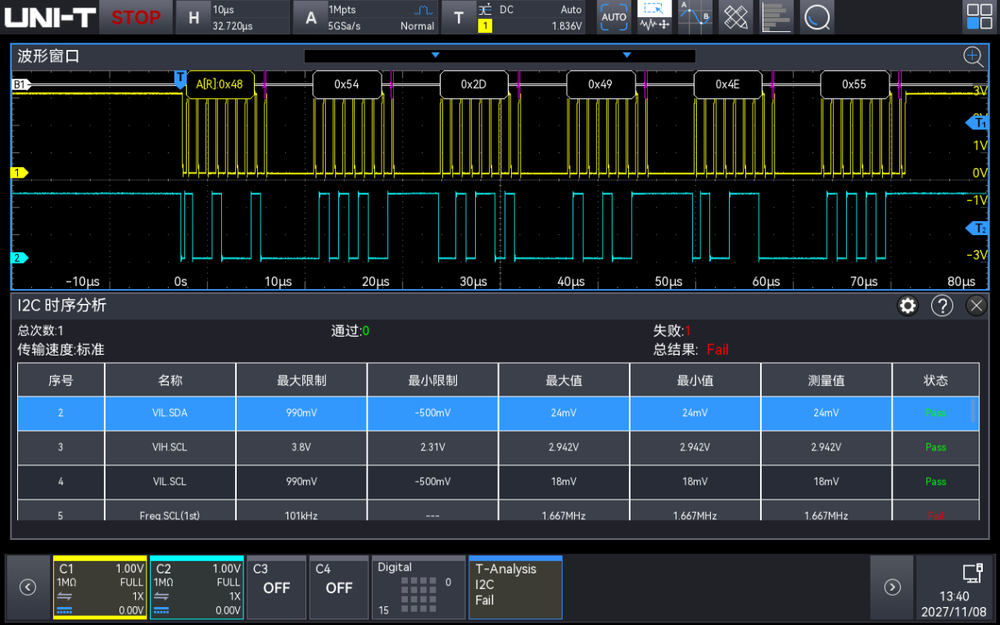Select the VIL.SCL table row

point(498,482)
